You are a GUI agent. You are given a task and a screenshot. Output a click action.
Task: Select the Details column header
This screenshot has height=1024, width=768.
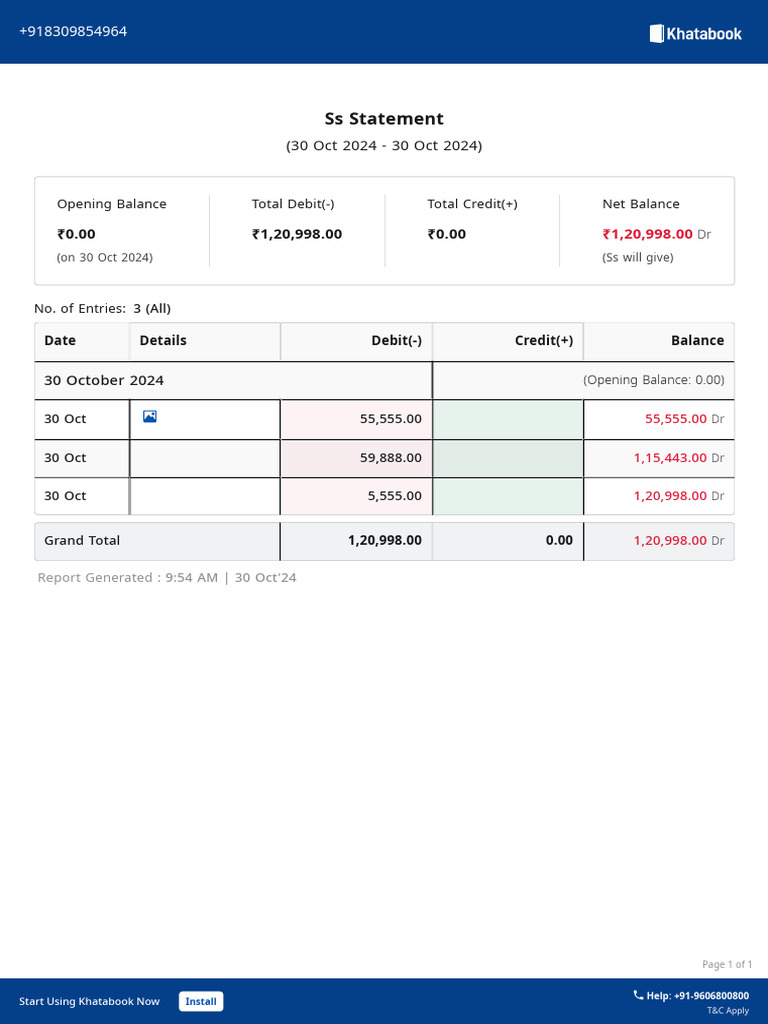click(163, 341)
